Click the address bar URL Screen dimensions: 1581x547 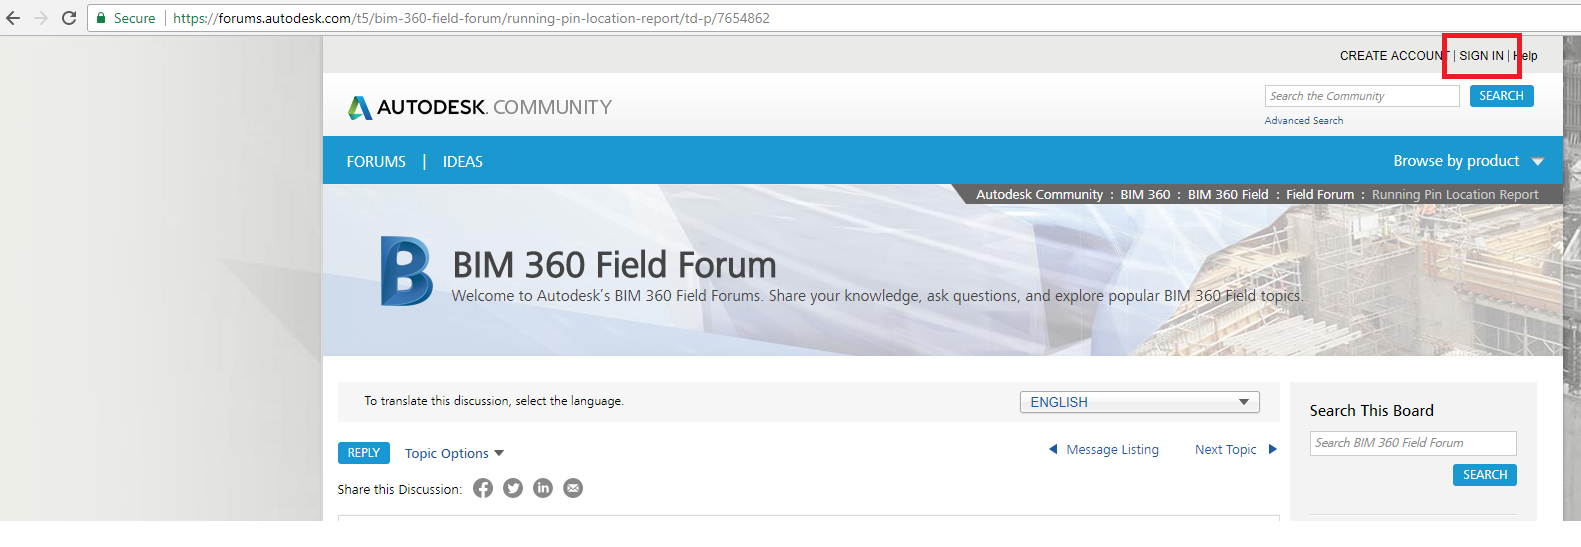click(471, 18)
